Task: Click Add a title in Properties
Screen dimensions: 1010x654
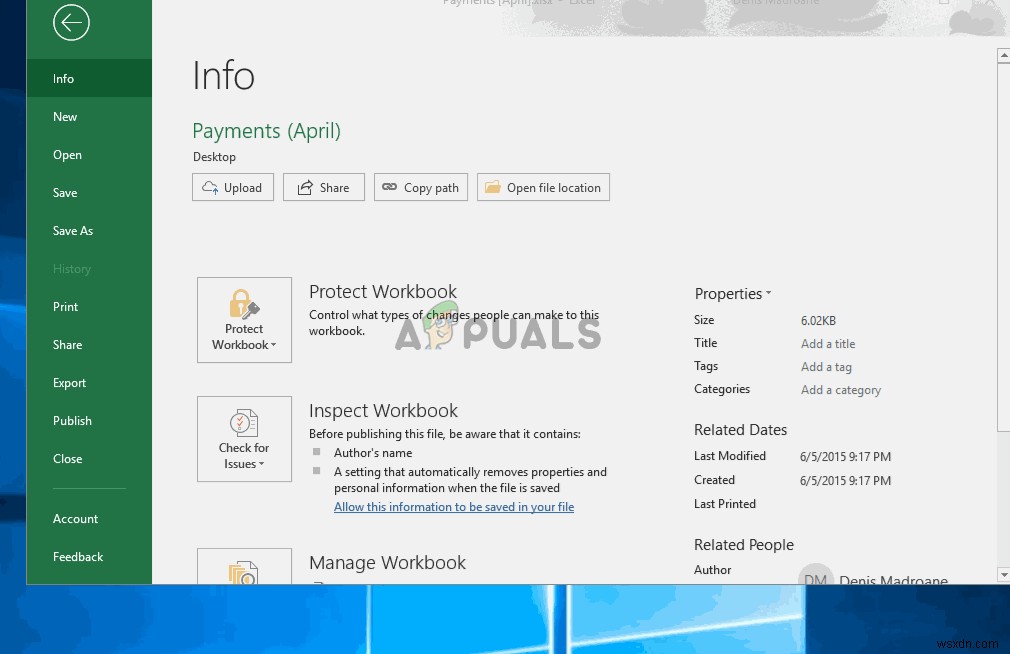Action: tap(827, 343)
